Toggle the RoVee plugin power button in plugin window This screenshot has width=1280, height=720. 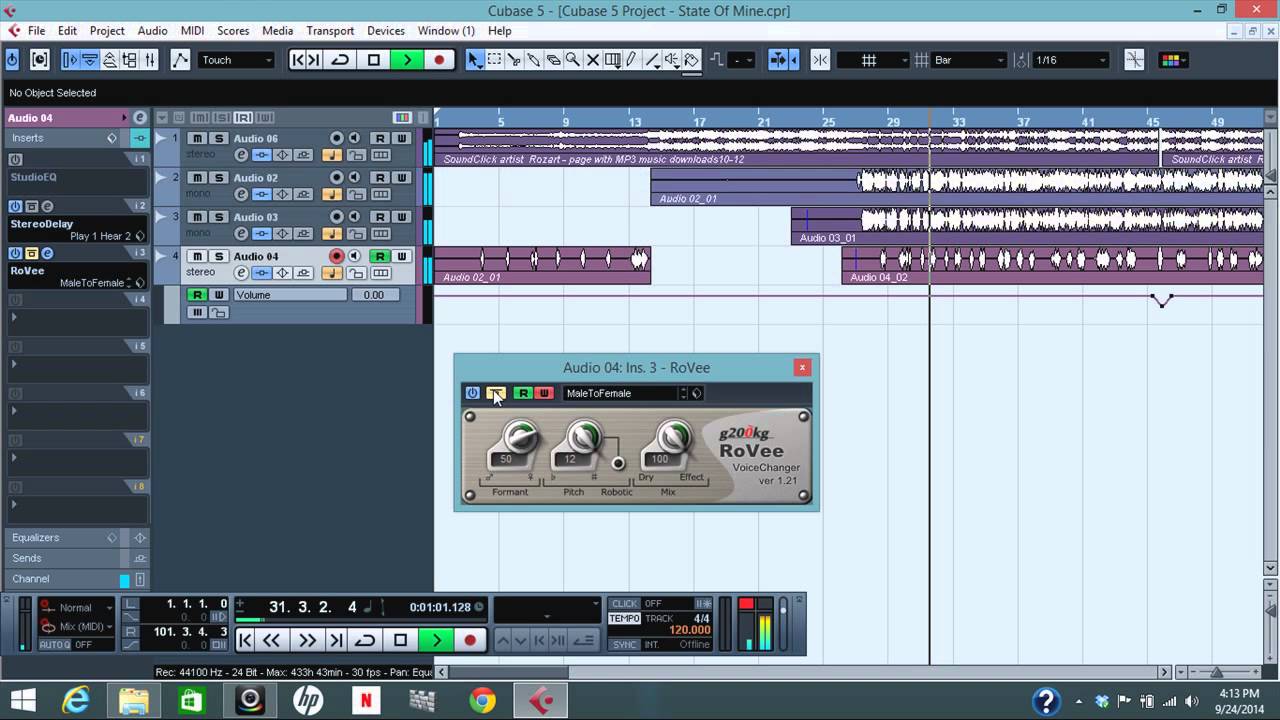(473, 393)
